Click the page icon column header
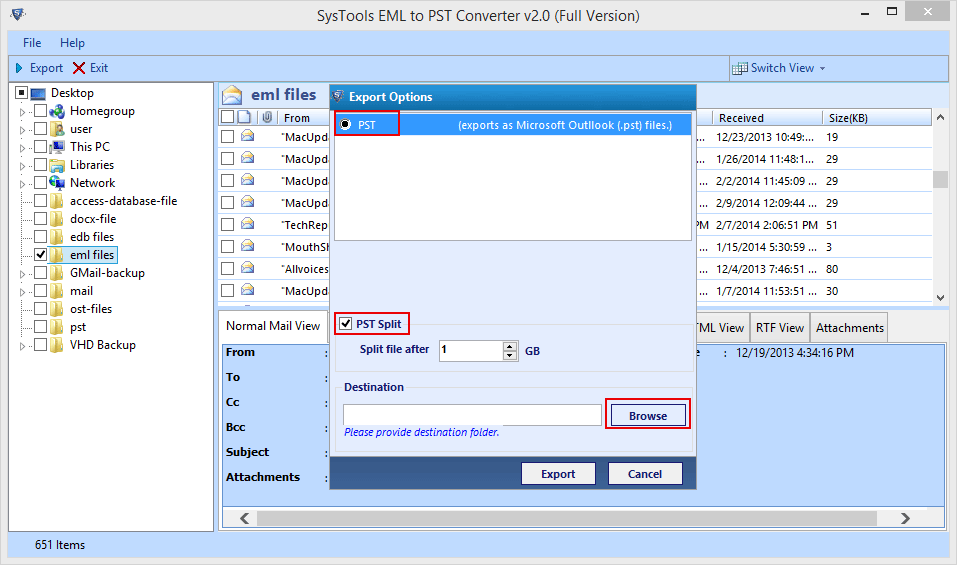Image resolution: width=957 pixels, height=565 pixels. [244, 117]
